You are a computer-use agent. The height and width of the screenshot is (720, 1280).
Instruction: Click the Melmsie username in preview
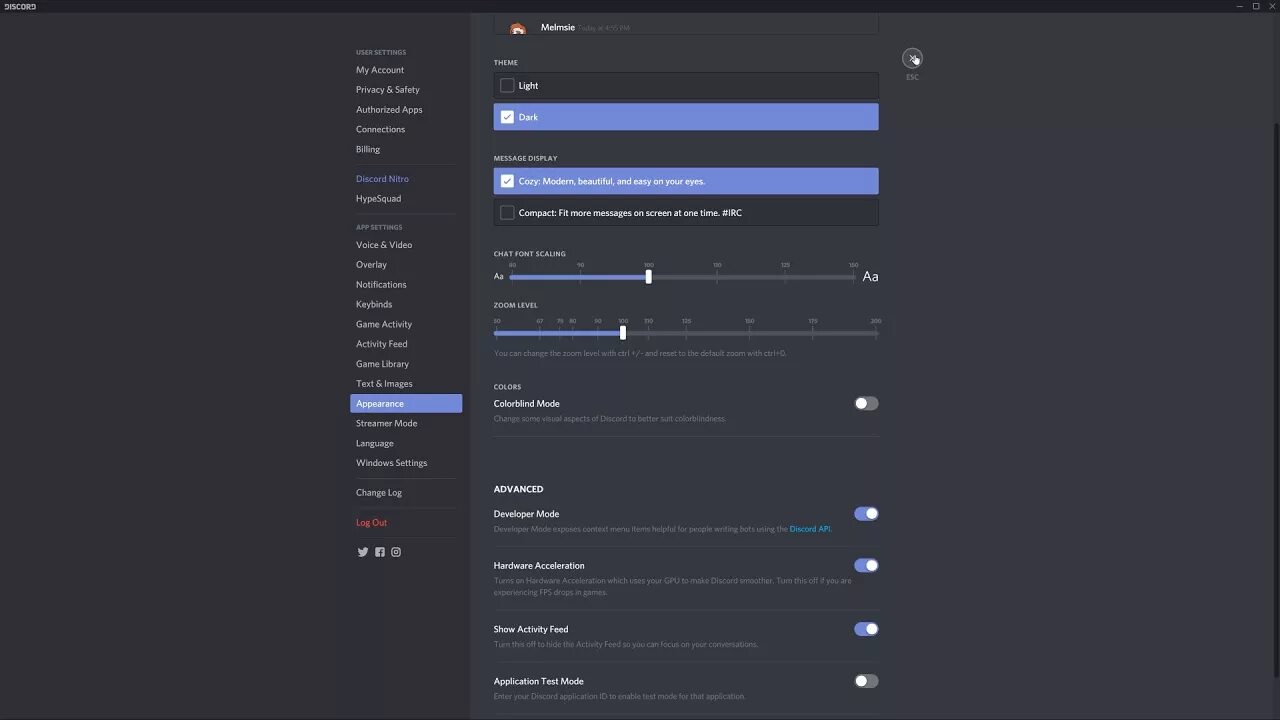coord(558,27)
